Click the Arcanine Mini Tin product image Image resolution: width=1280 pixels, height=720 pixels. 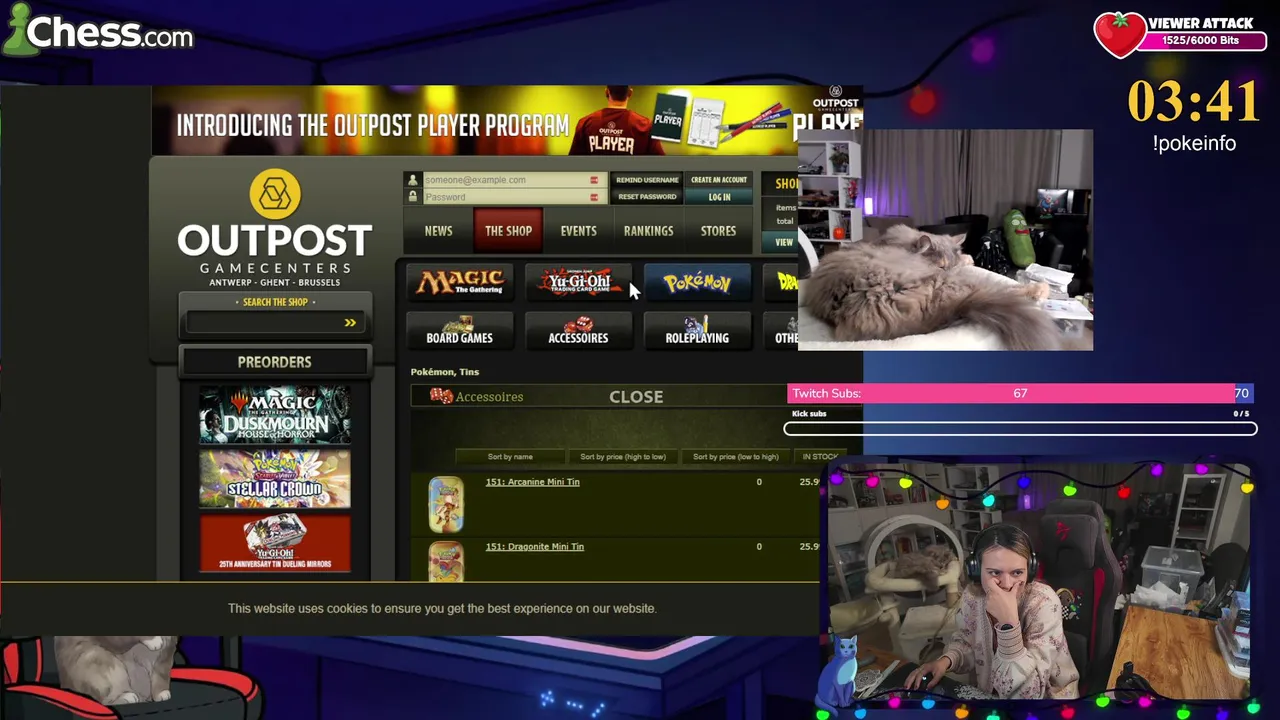point(446,503)
